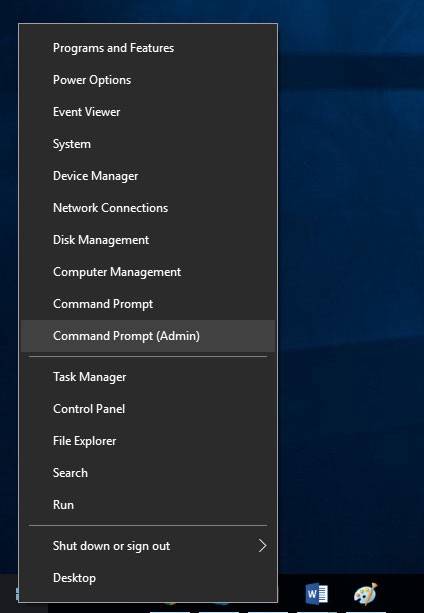Open Control Panel
Screen dimensions: 424x613
point(148,409)
